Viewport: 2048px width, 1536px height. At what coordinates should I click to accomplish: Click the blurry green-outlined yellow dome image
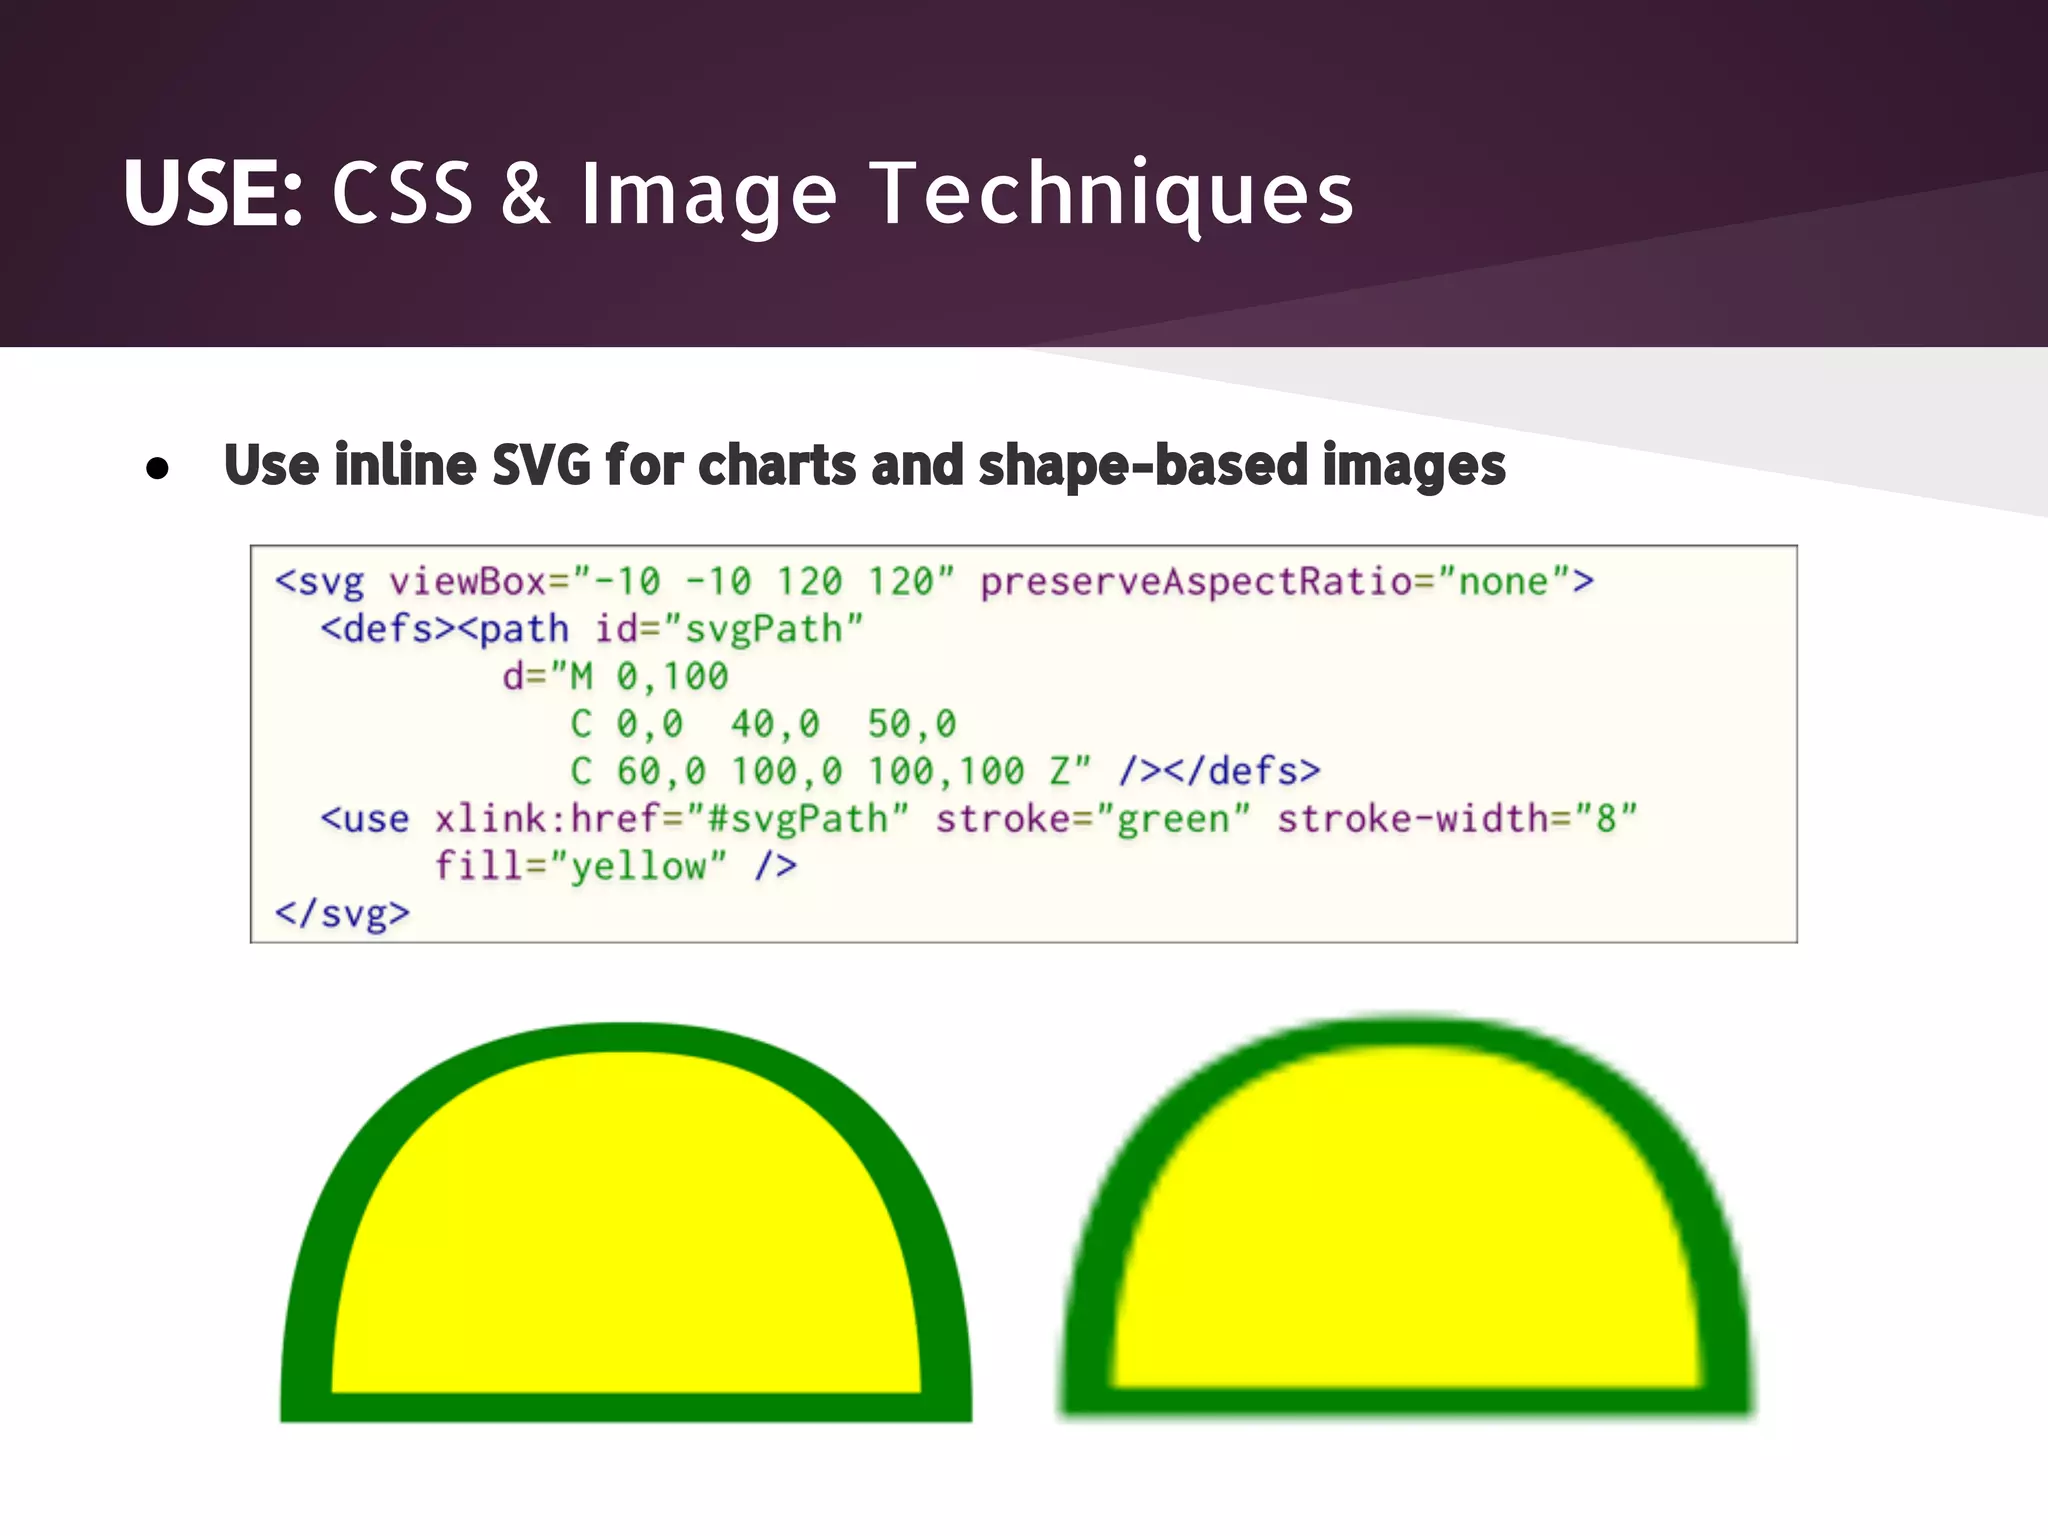point(1407,1217)
